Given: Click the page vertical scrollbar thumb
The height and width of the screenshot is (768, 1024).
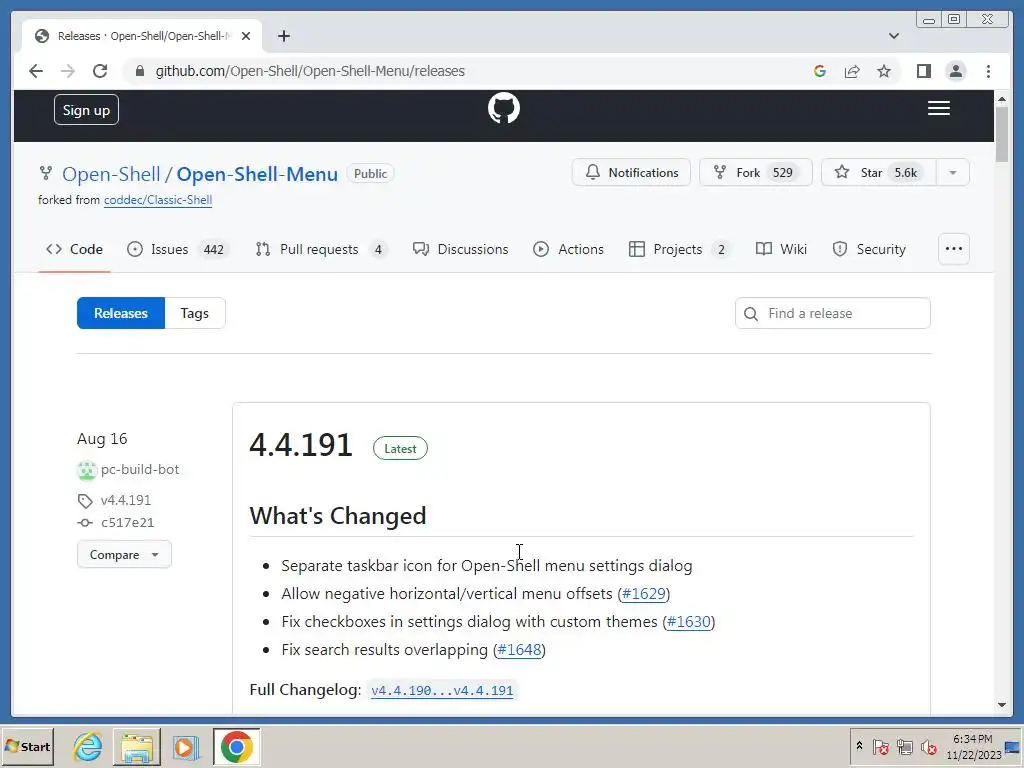Looking at the screenshot, I should point(1002,133).
